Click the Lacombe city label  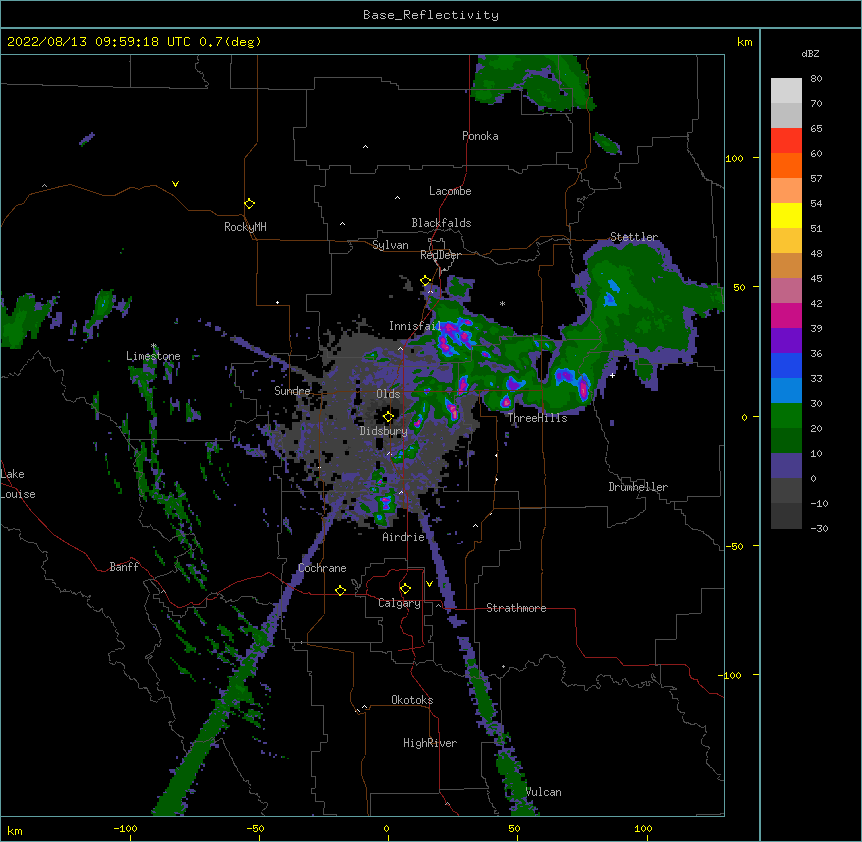(450, 191)
